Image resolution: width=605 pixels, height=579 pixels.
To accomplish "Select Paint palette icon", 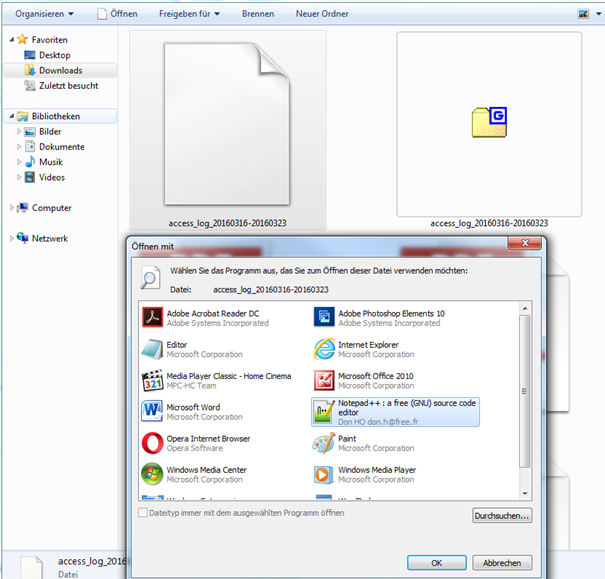I will pos(323,443).
